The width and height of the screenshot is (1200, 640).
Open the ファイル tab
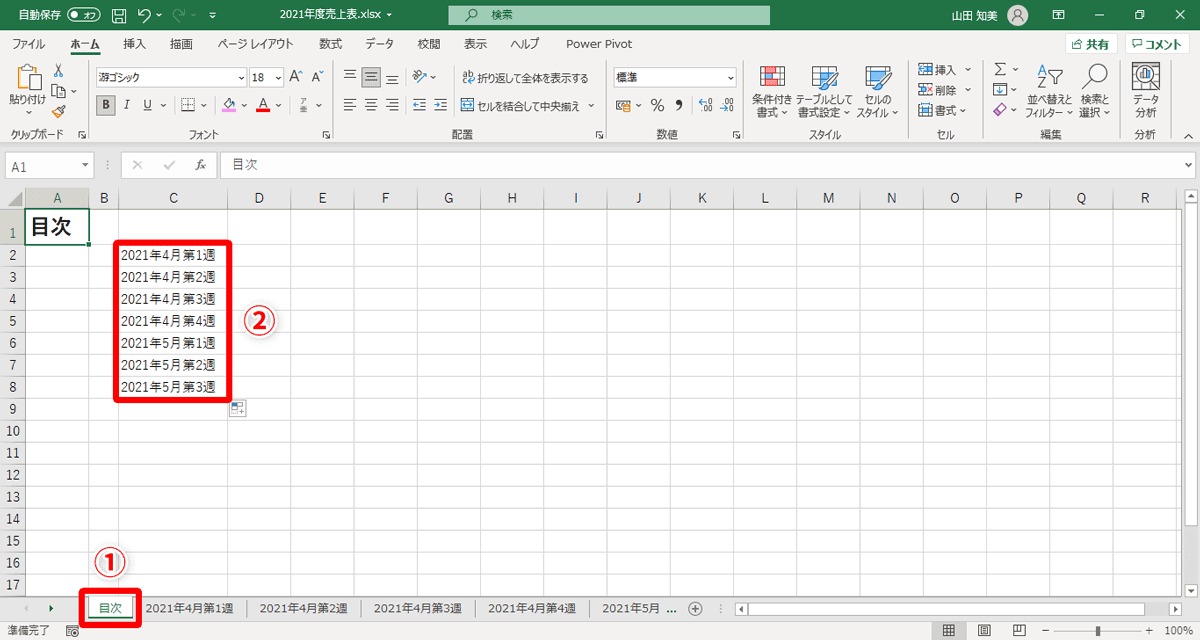pos(28,44)
